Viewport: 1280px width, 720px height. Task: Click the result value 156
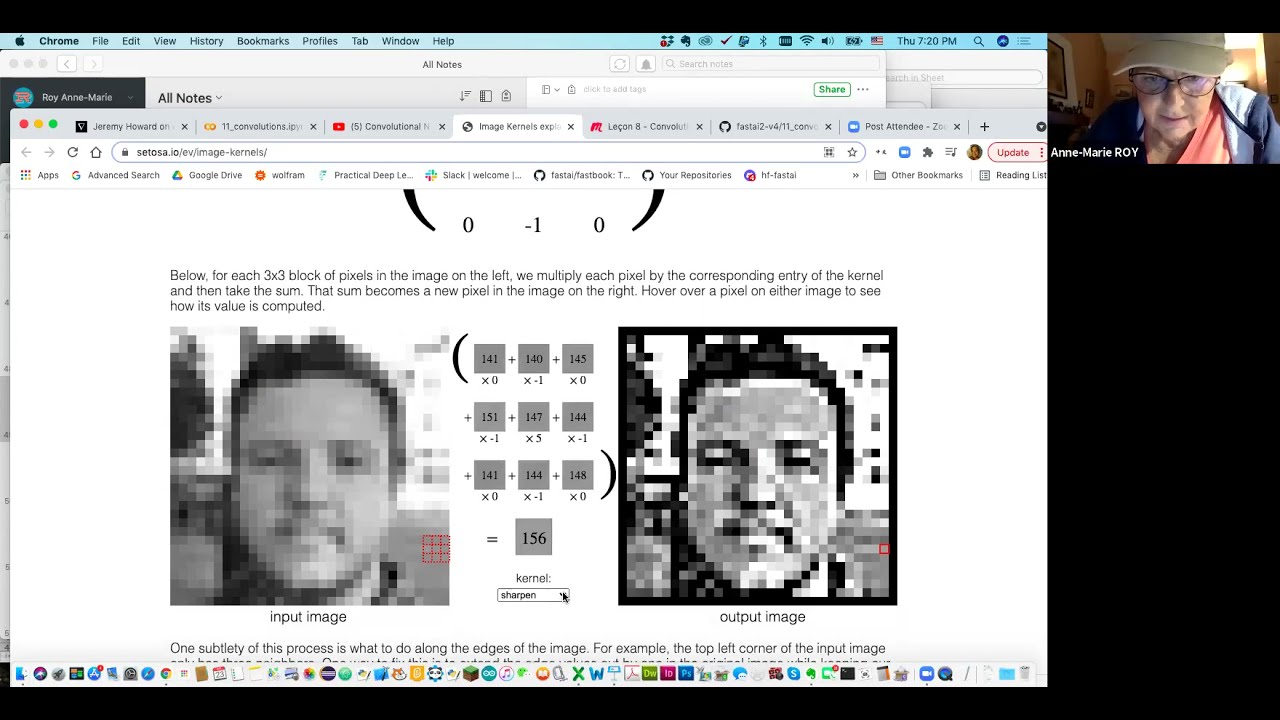pyautogui.click(x=534, y=538)
